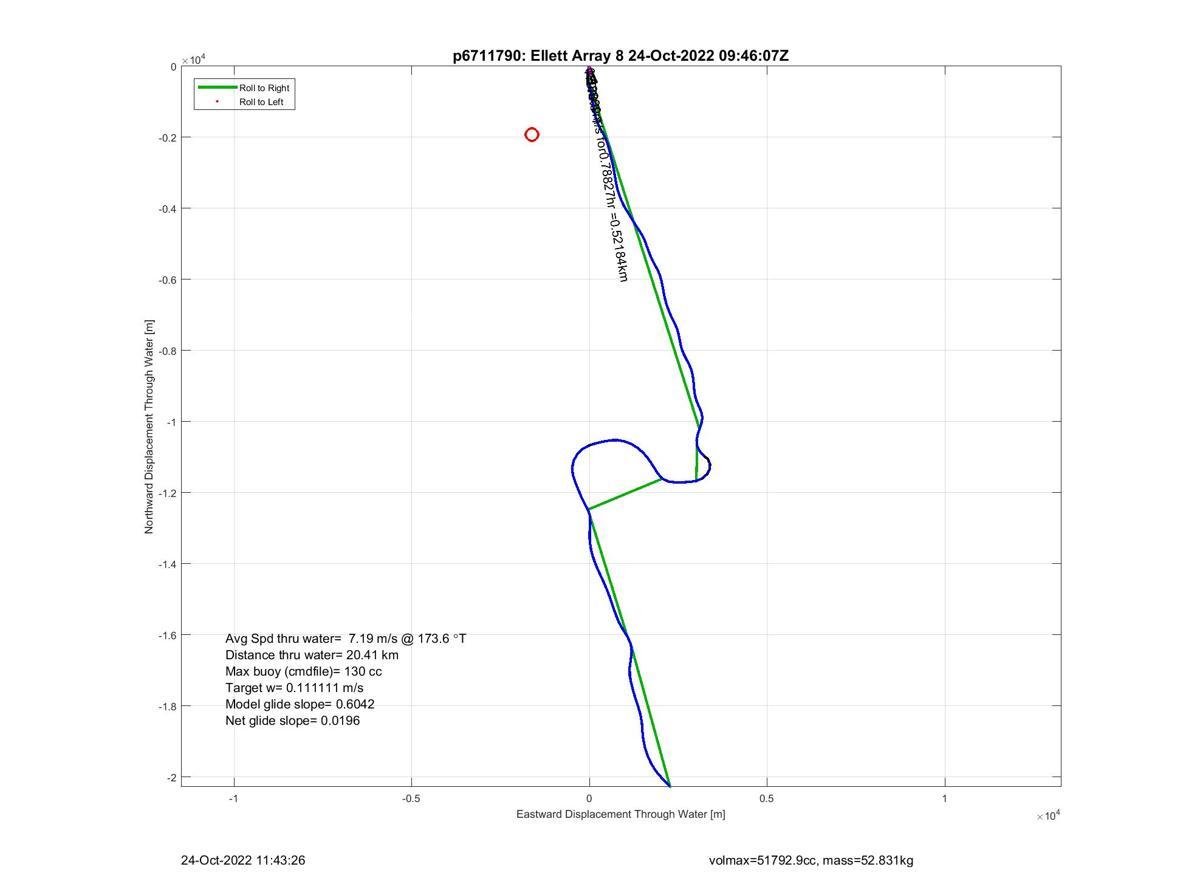Click the y-axis tick label '-0.8'

click(x=167, y=351)
